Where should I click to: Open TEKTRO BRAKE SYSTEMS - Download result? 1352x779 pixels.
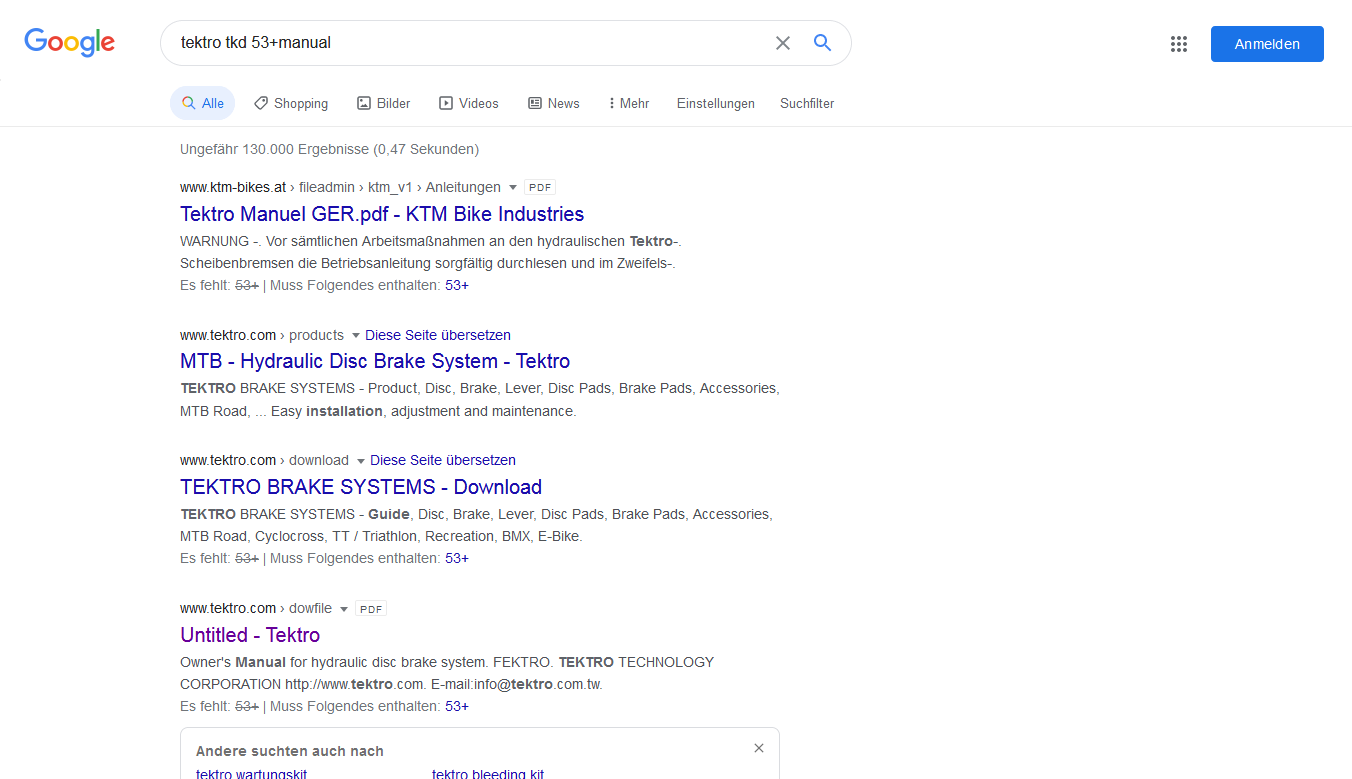click(x=361, y=487)
